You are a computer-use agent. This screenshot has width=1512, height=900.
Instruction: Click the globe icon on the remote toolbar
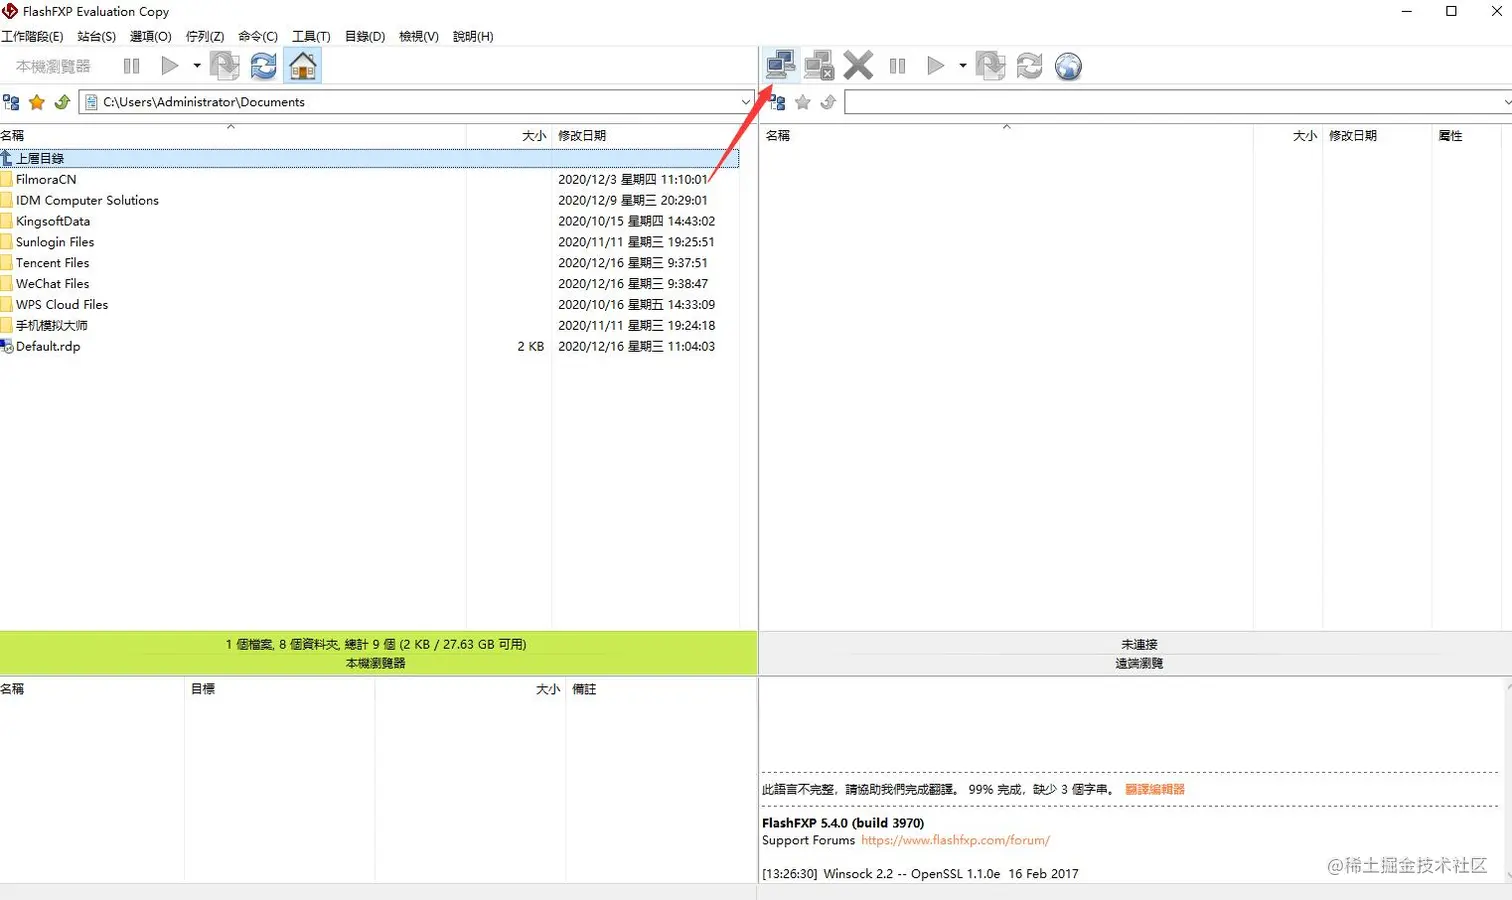pos(1068,66)
